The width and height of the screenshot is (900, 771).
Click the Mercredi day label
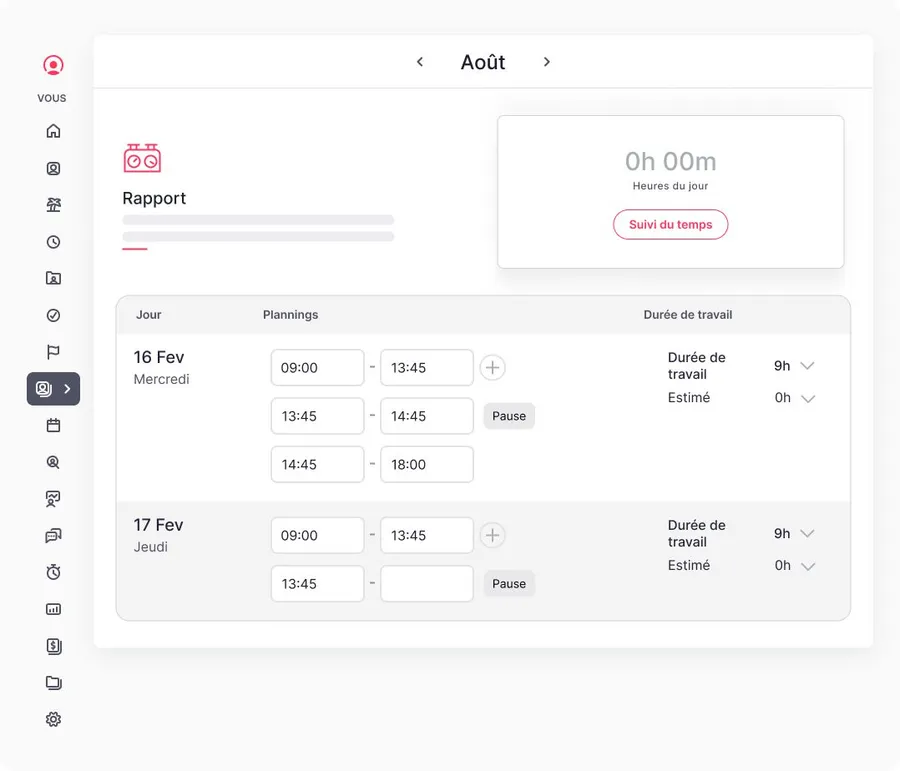point(161,379)
